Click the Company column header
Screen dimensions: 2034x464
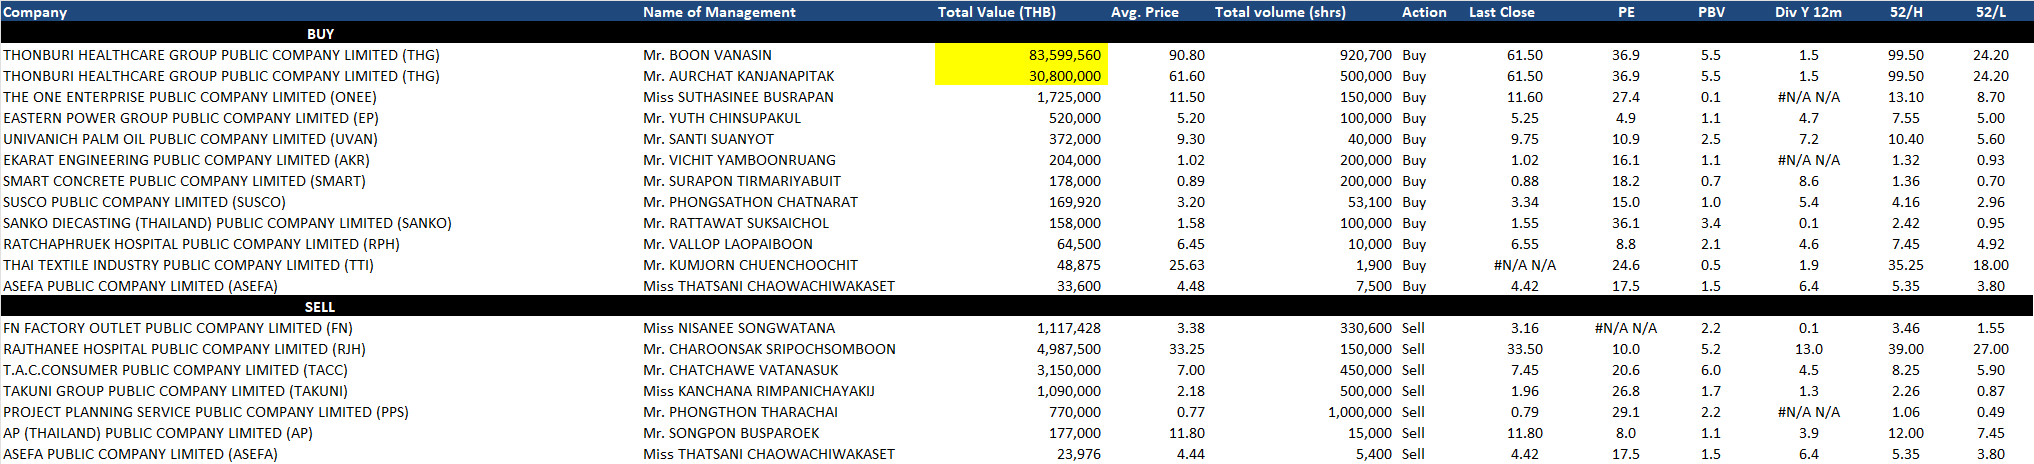click(35, 12)
